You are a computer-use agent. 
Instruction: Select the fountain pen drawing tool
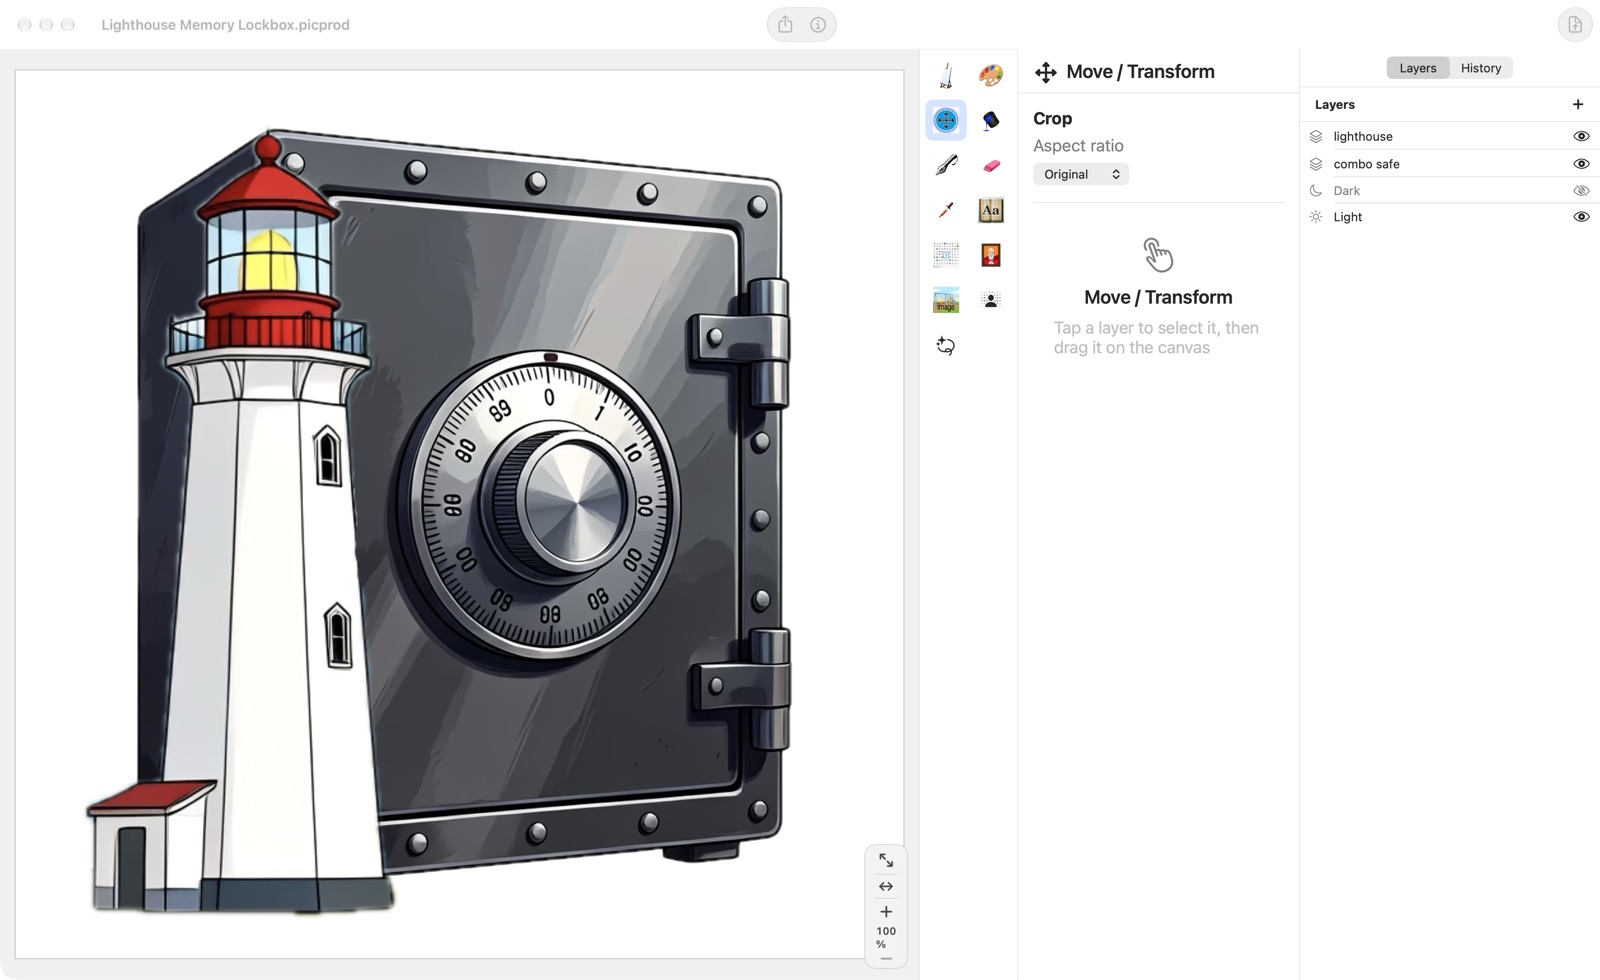pos(946,165)
